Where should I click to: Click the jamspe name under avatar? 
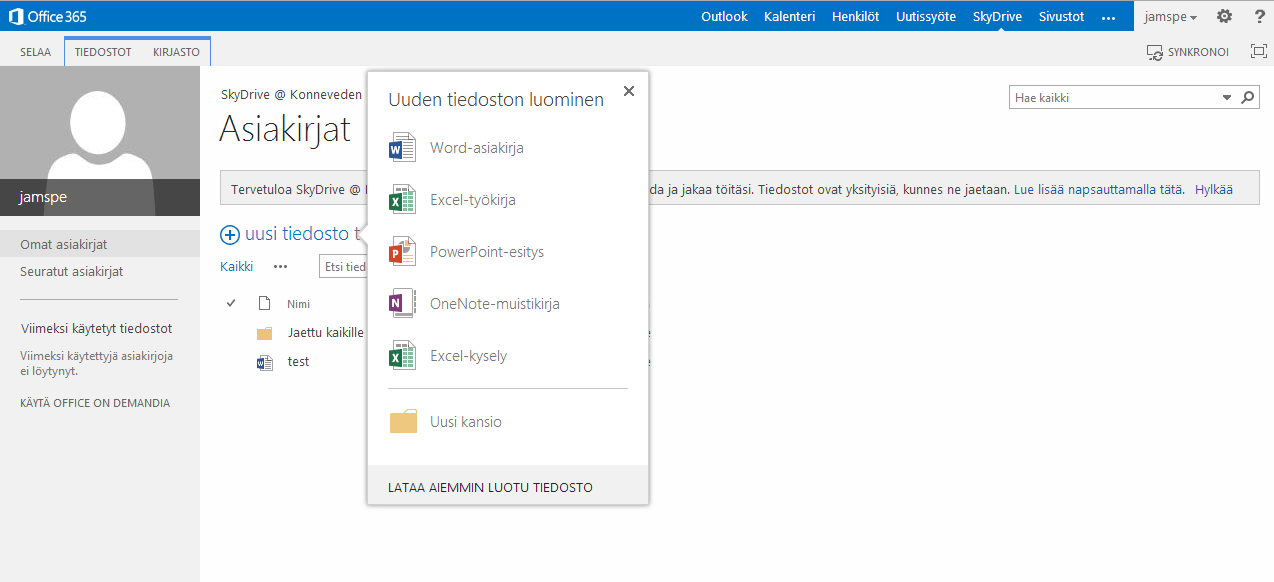click(x=43, y=197)
